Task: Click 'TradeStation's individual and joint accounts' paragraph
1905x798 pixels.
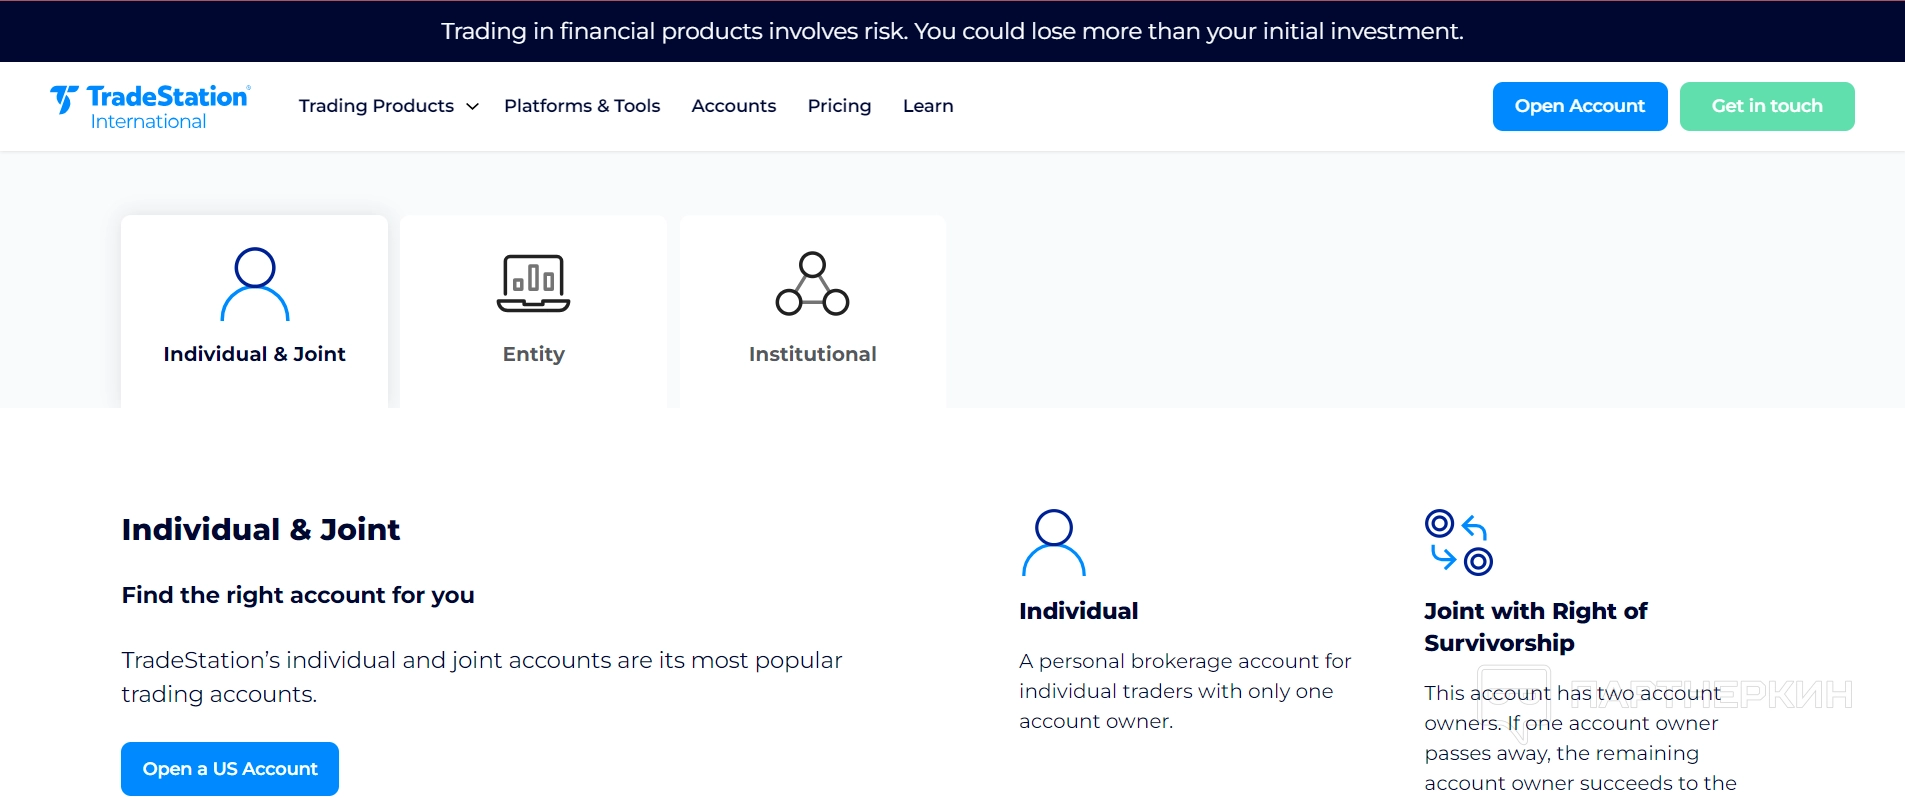Action: click(x=482, y=677)
